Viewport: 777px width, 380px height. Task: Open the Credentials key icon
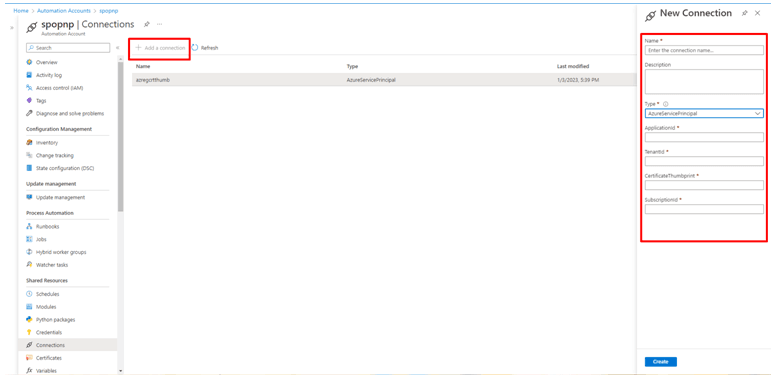29,332
